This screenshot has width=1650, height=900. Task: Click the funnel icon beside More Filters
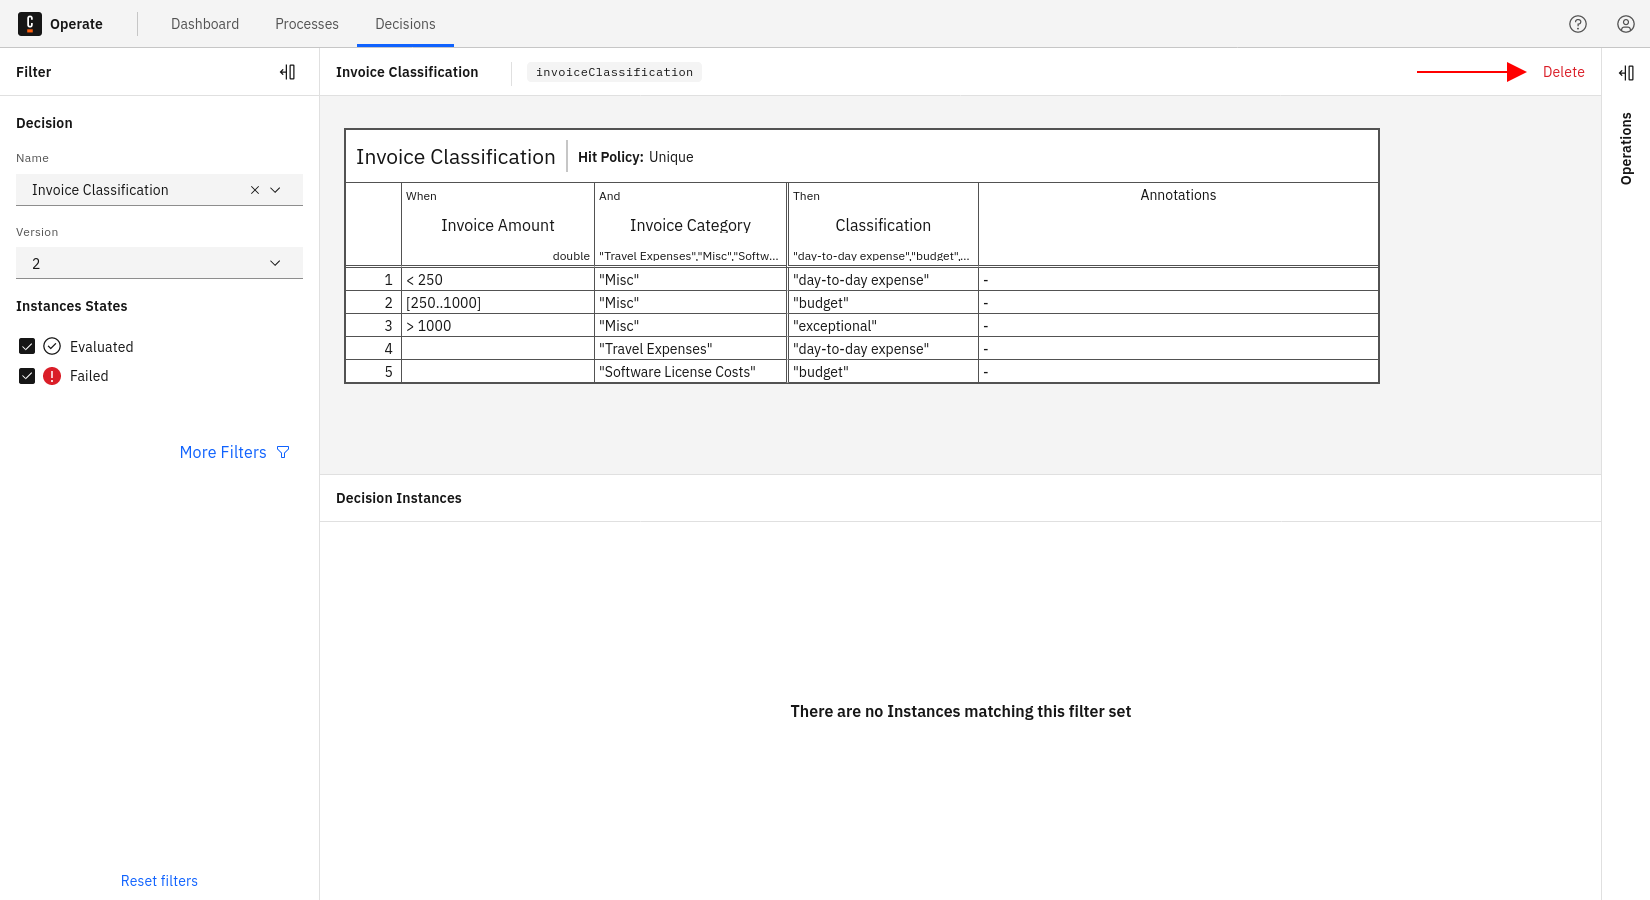click(x=283, y=453)
